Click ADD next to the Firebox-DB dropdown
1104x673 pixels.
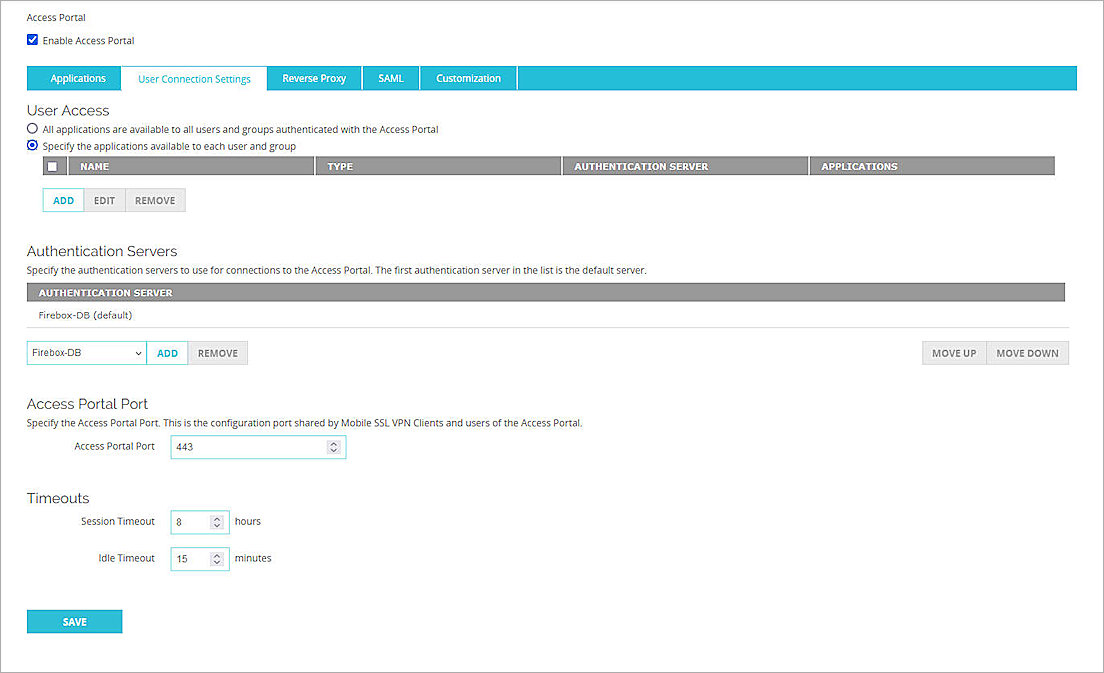click(167, 352)
